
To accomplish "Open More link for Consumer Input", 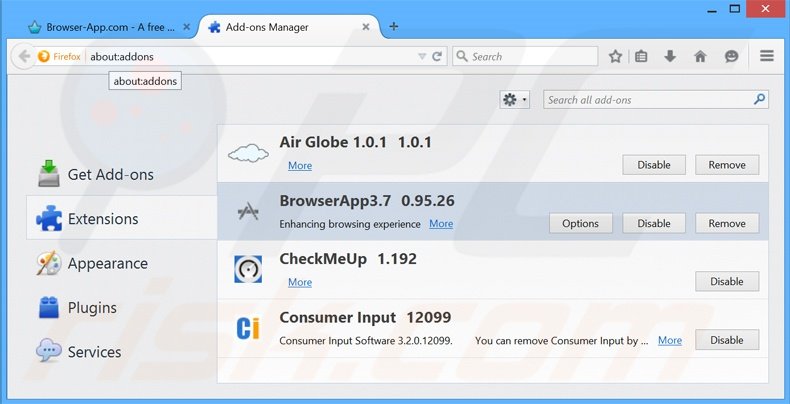I will (x=670, y=341).
